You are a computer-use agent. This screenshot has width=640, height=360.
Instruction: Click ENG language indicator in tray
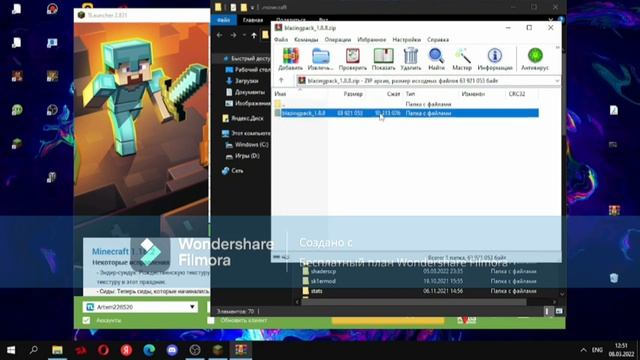[x=597, y=350]
